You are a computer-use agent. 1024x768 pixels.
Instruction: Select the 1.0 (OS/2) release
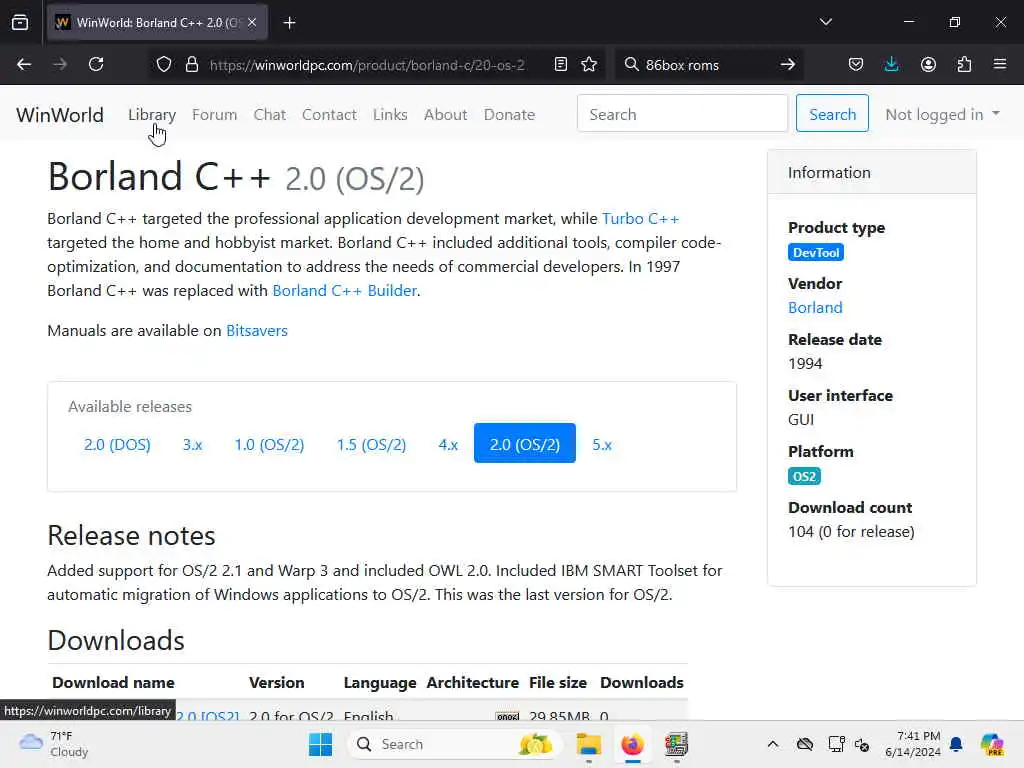coord(269,444)
